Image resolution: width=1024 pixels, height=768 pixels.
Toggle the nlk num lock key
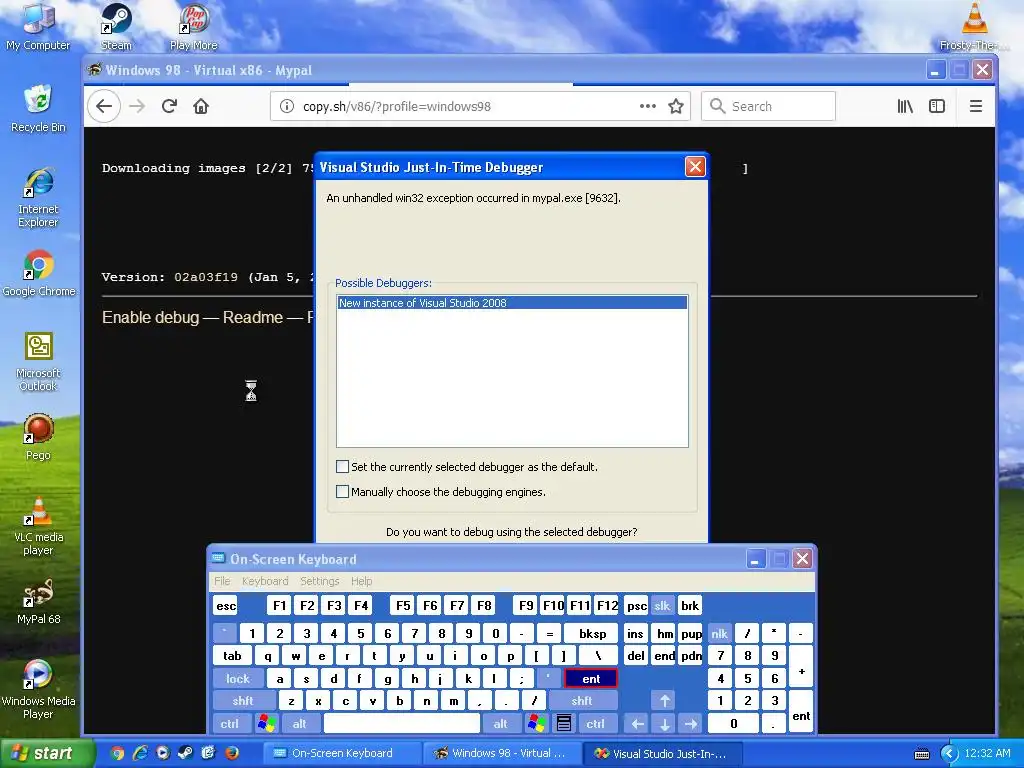pyautogui.click(x=719, y=633)
